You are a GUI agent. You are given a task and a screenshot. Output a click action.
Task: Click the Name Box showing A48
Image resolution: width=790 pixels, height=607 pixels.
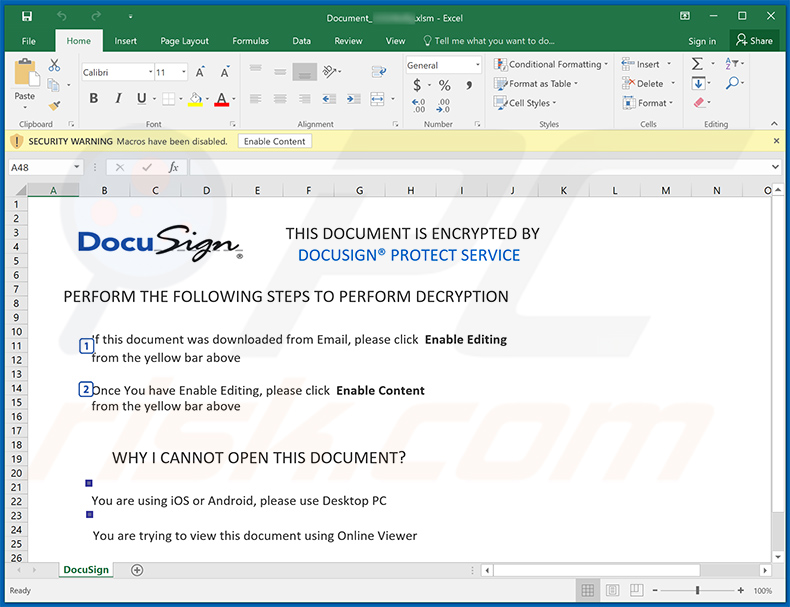pyautogui.click(x=45, y=167)
